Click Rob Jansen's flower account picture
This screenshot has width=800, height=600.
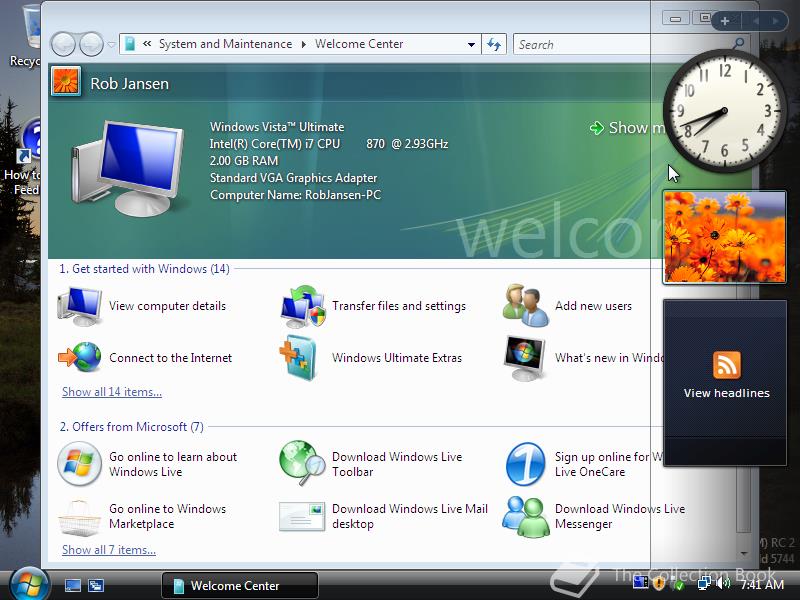[x=66, y=82]
